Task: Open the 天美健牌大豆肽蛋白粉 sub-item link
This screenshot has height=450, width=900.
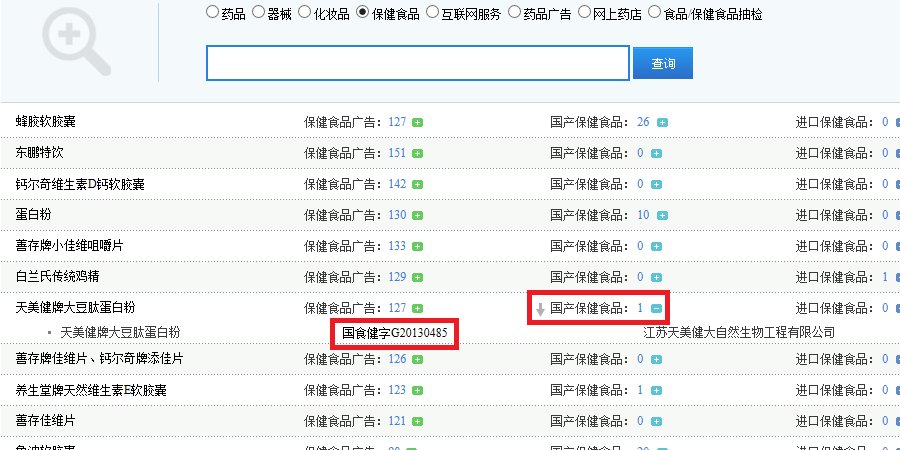Action: tap(120, 333)
